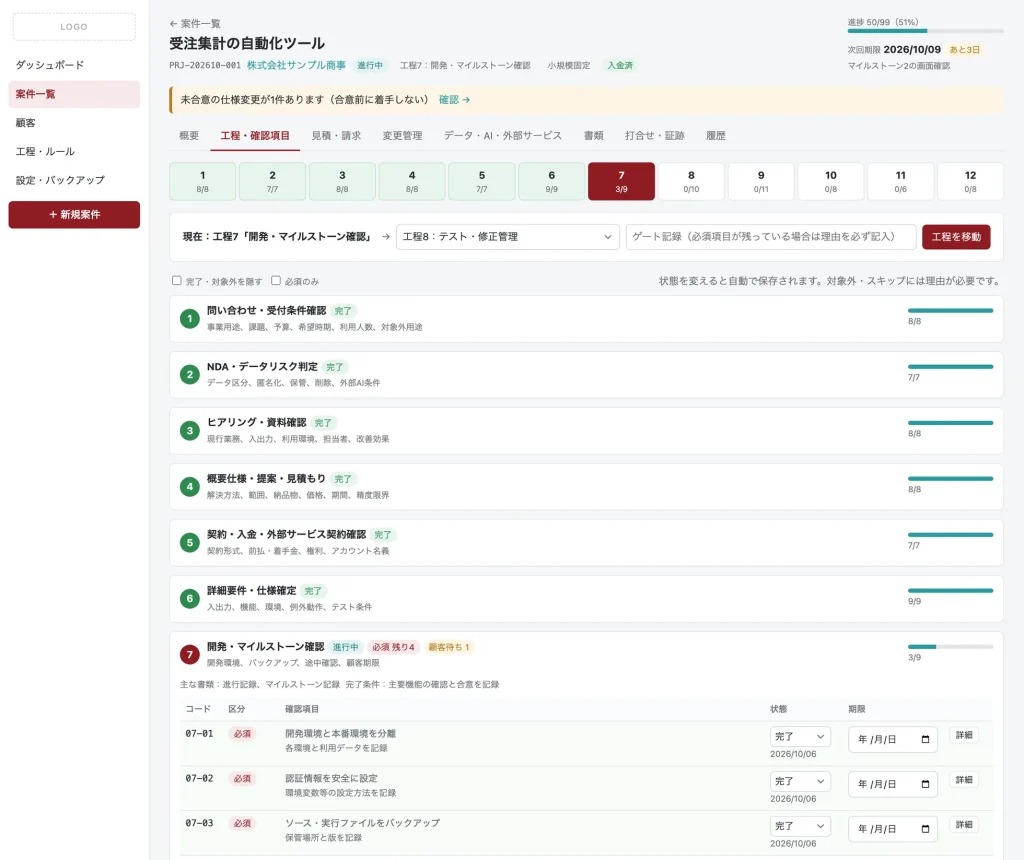Open calendar picker in row 07-03
The image size is (1024, 860).
click(x=925, y=829)
